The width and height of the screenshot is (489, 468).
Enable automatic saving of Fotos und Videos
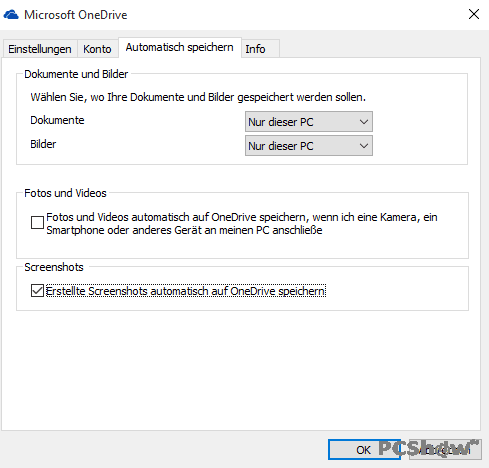tap(37, 223)
